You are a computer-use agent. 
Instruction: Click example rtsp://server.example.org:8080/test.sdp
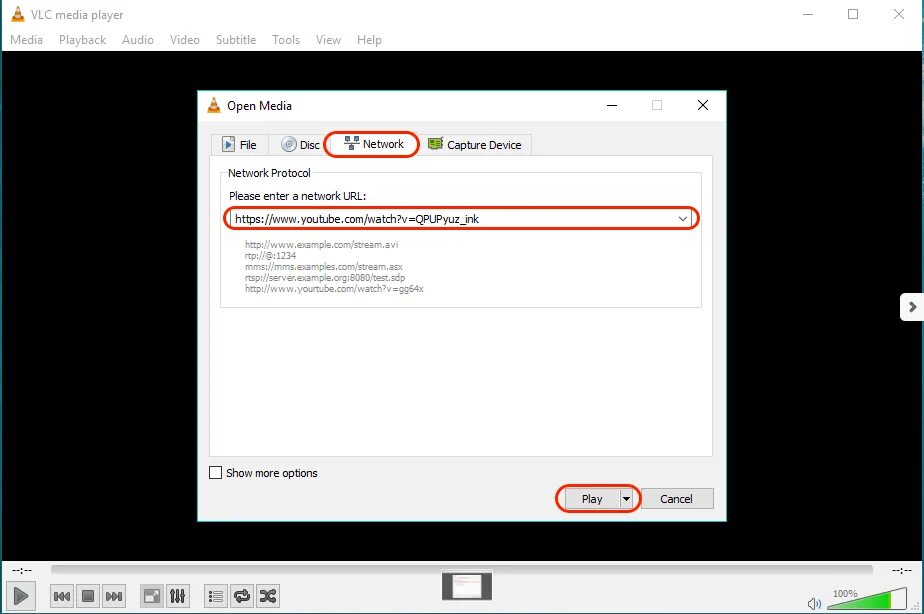325,278
